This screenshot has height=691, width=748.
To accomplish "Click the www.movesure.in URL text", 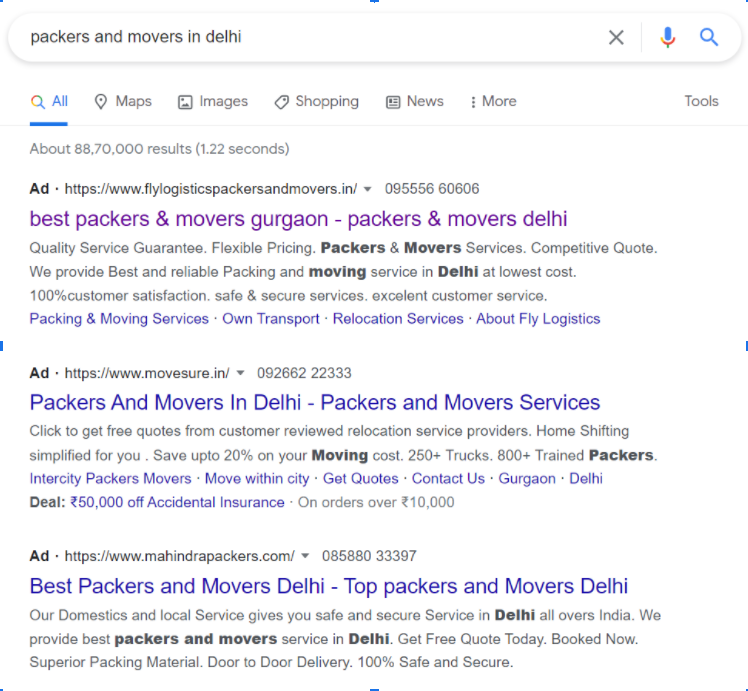I will (x=147, y=373).
